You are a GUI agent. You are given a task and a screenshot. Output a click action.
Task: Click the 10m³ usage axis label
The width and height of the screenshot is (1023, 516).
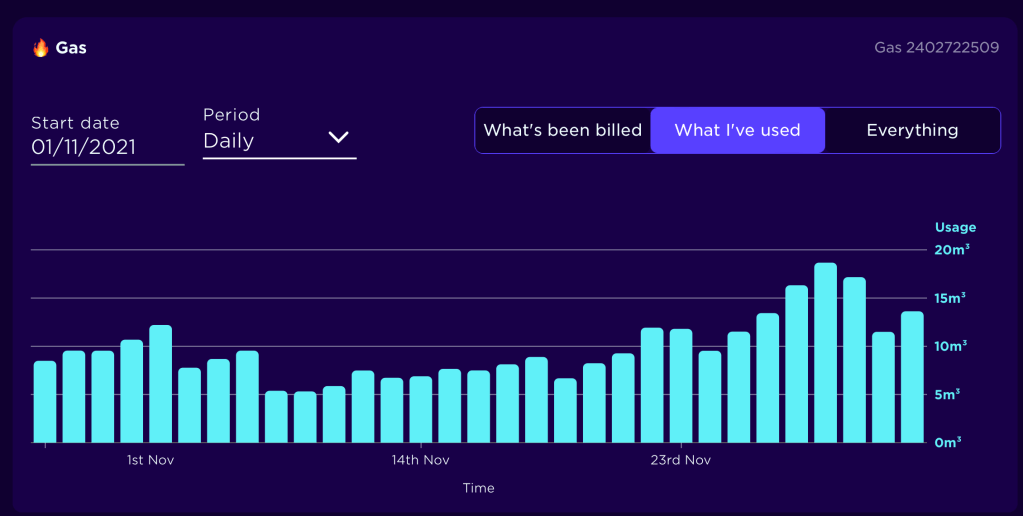pyautogui.click(x=952, y=346)
